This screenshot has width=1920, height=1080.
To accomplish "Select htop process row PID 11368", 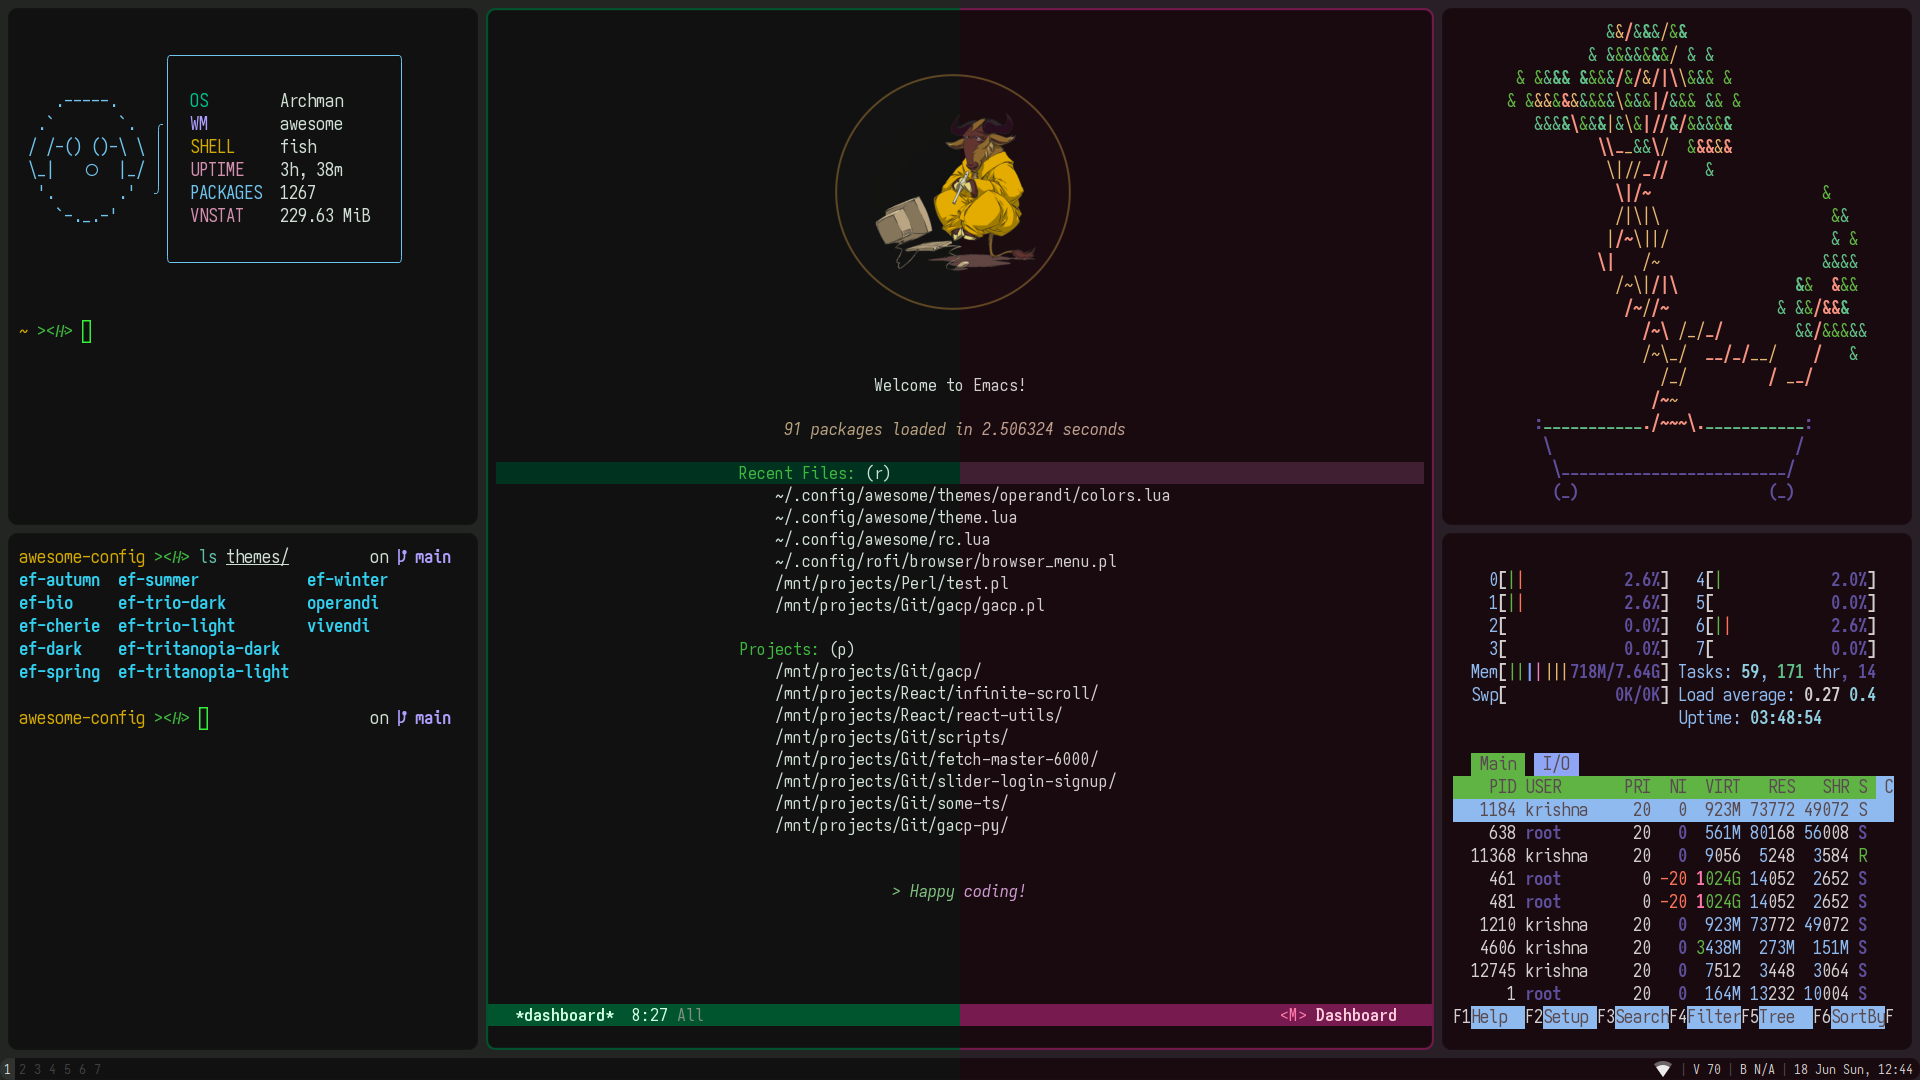I will (x=1673, y=856).
